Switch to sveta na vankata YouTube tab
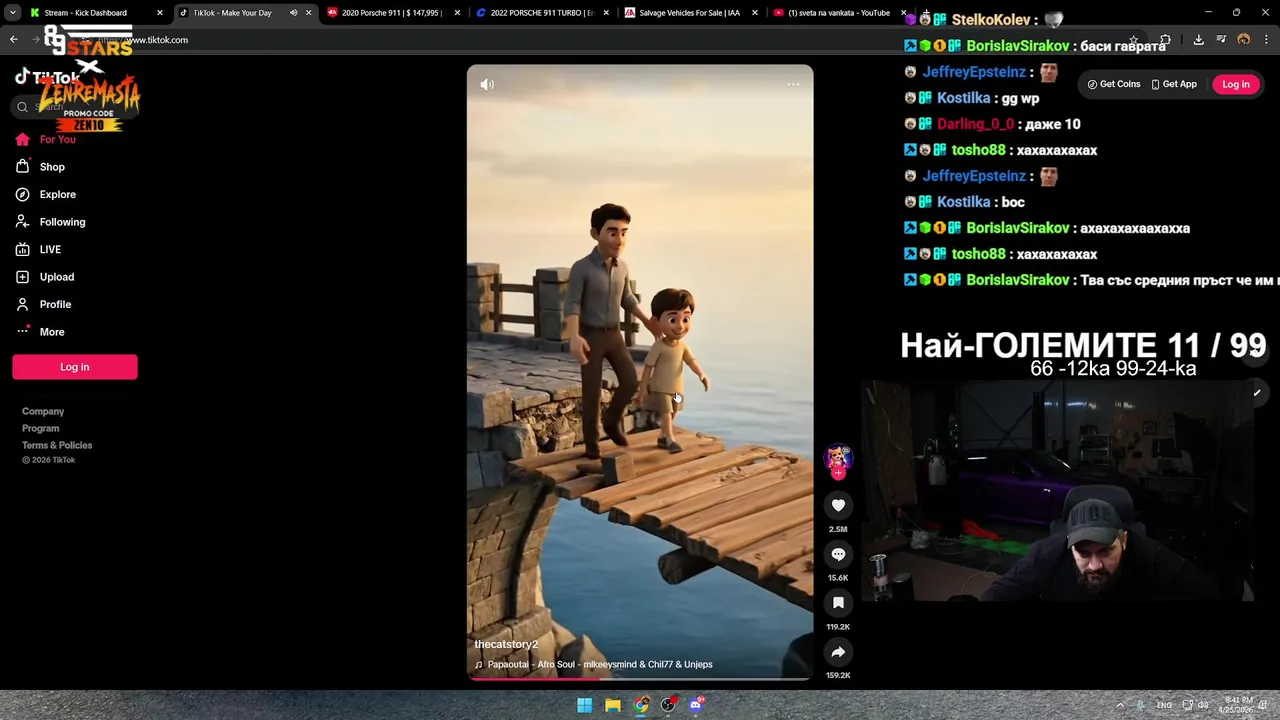The image size is (1280, 720). (x=838, y=13)
